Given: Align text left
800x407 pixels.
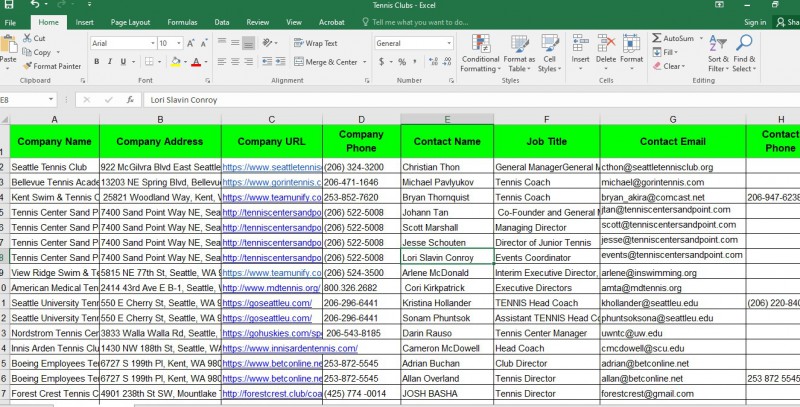Looking at the screenshot, I should click(x=221, y=62).
